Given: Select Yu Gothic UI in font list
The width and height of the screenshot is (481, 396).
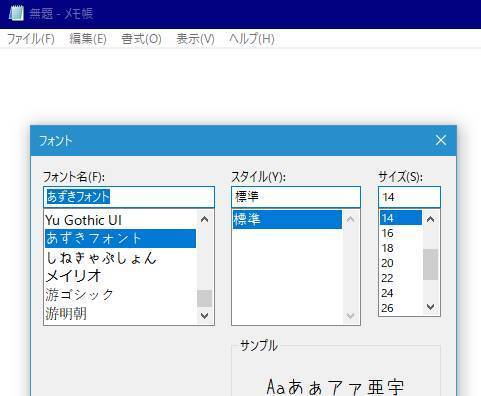Looking at the screenshot, I should (x=120, y=220).
